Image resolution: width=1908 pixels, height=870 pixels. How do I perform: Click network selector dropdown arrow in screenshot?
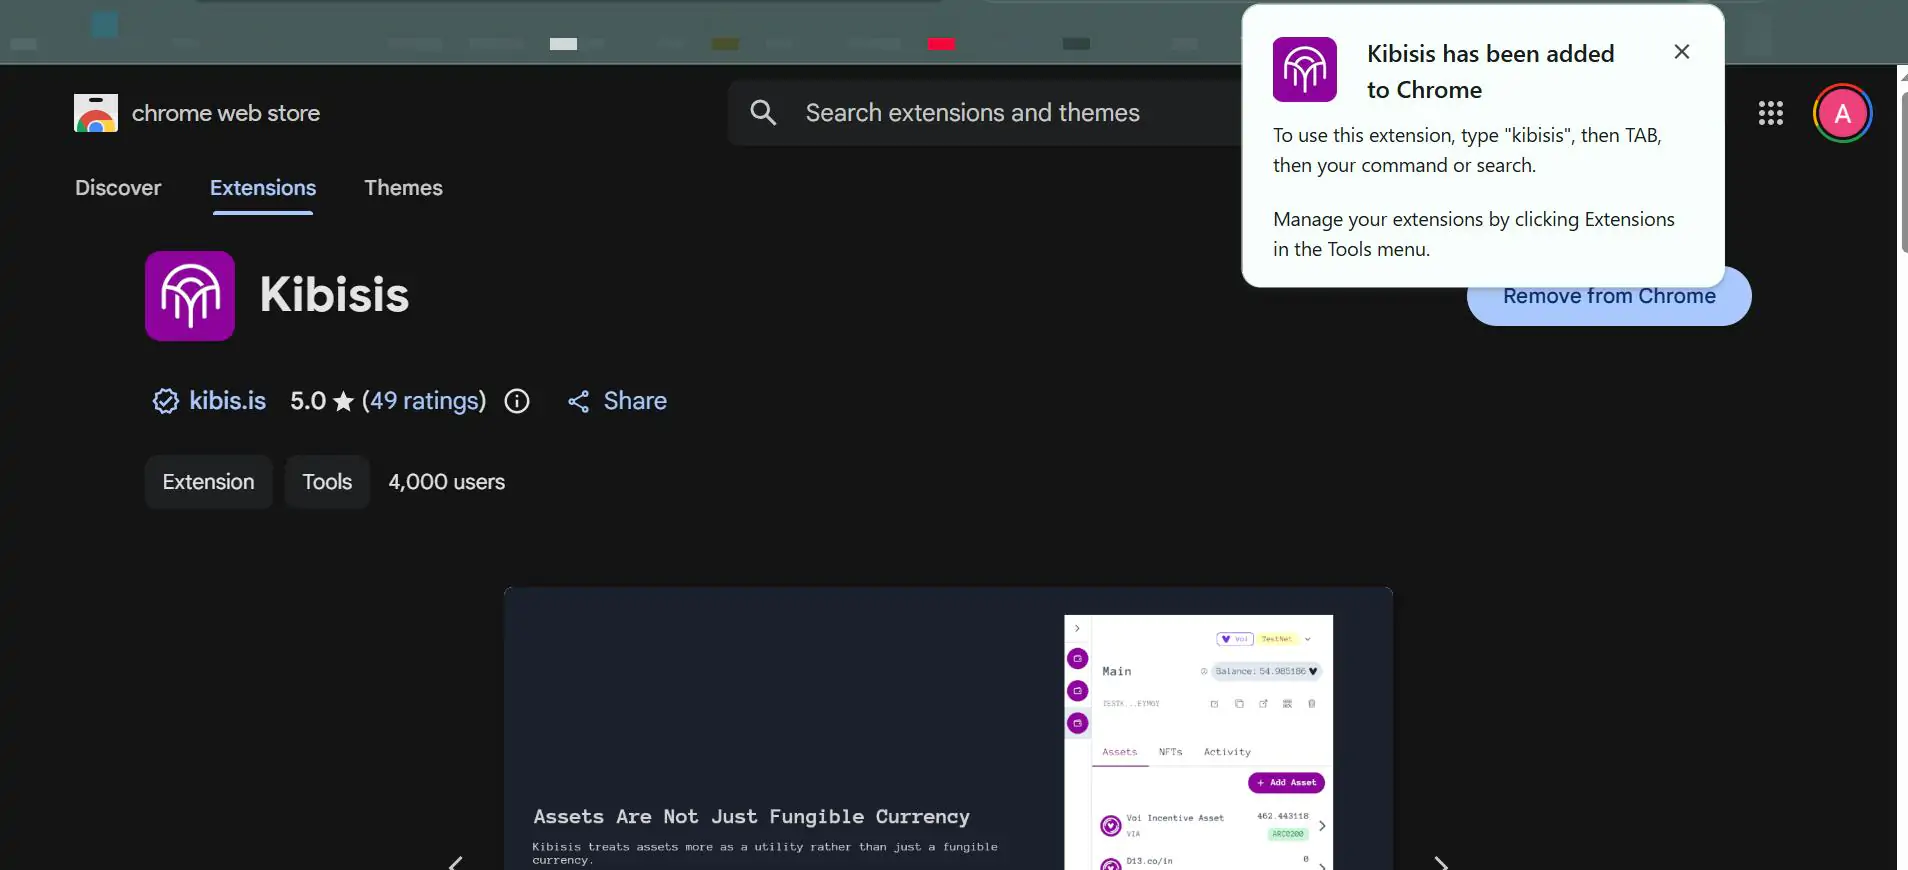[1307, 639]
